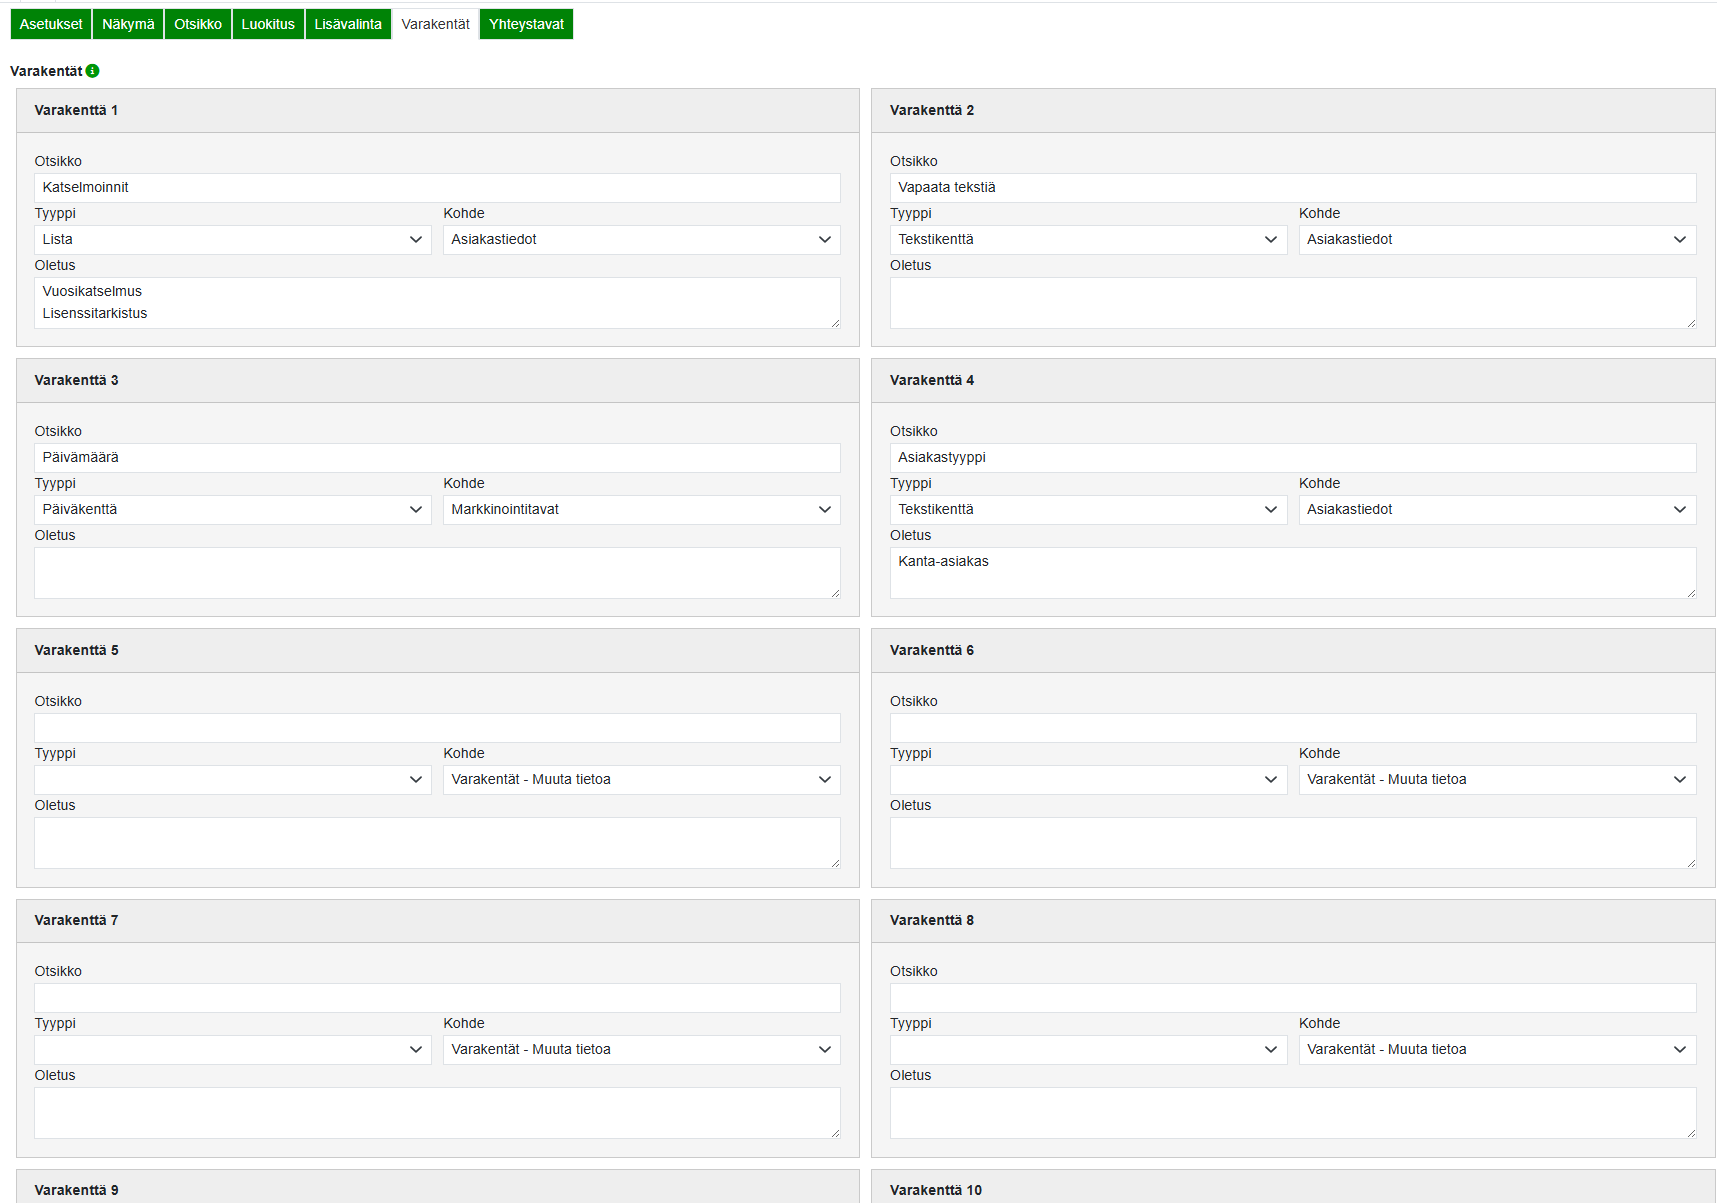The width and height of the screenshot is (1717, 1203).
Task: Click the Otsikko field containing Katselmoinnit
Action: pos(437,188)
